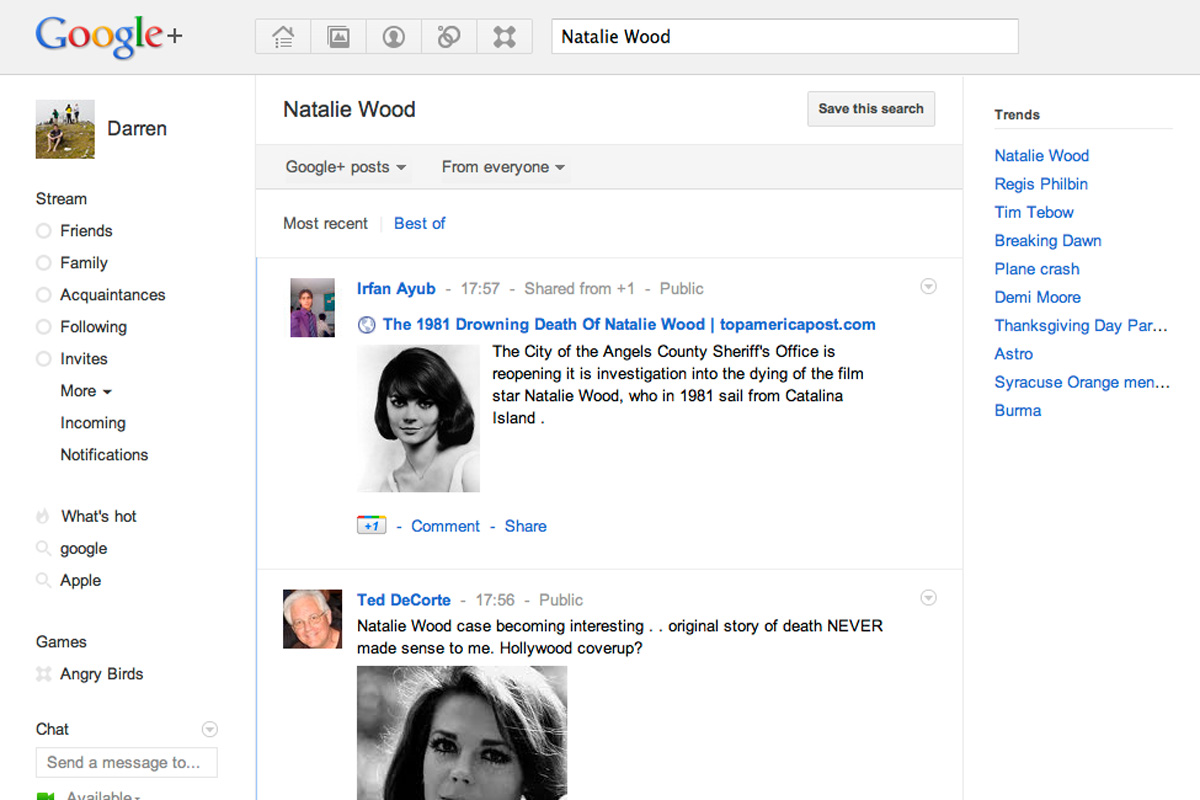Open the From everyone dropdown
This screenshot has width=1200, height=800.
(502, 167)
